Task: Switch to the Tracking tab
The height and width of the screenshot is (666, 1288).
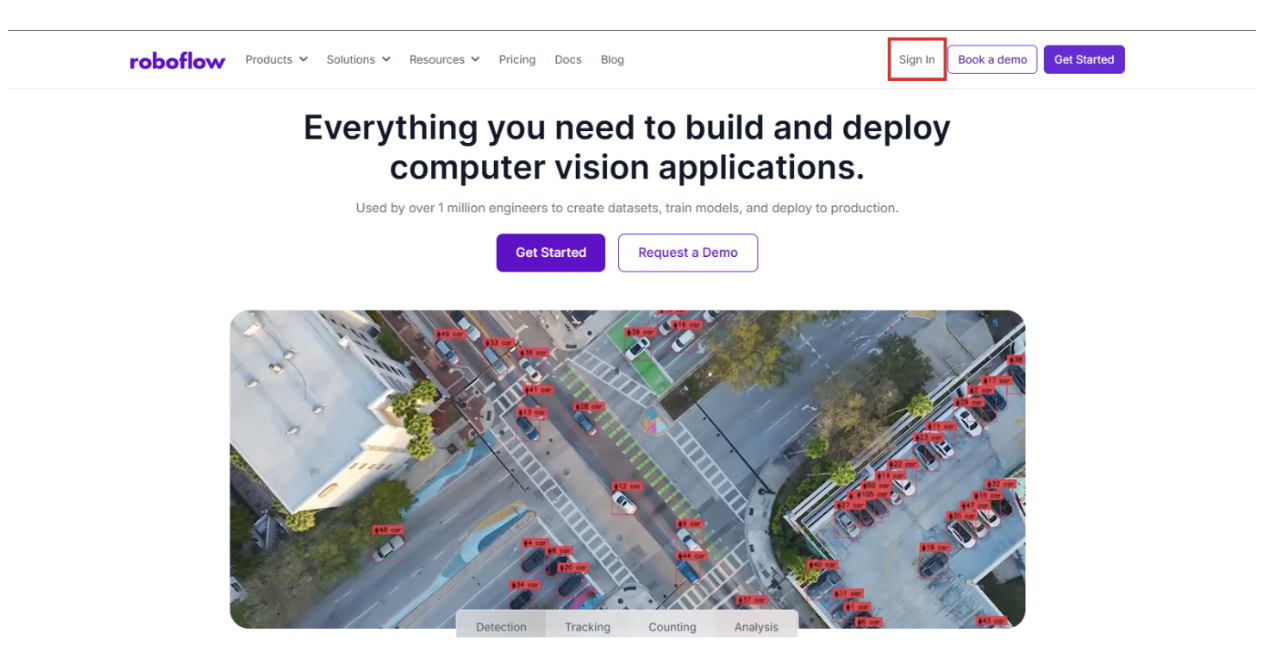Action: 587,627
